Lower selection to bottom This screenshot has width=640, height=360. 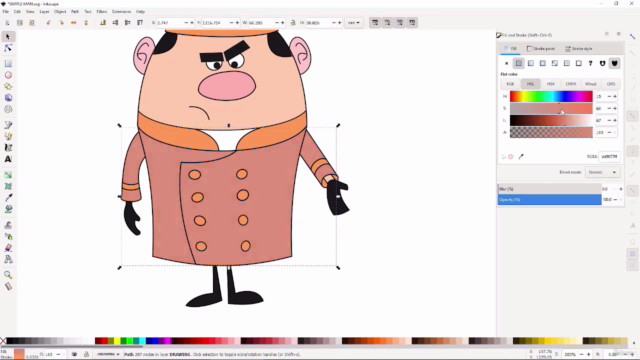pos(103,23)
